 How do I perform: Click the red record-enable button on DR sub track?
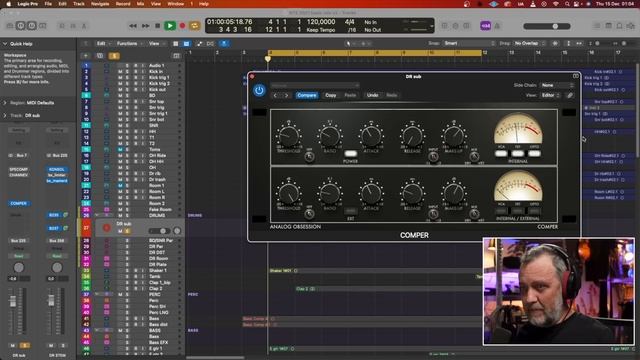coord(106,228)
